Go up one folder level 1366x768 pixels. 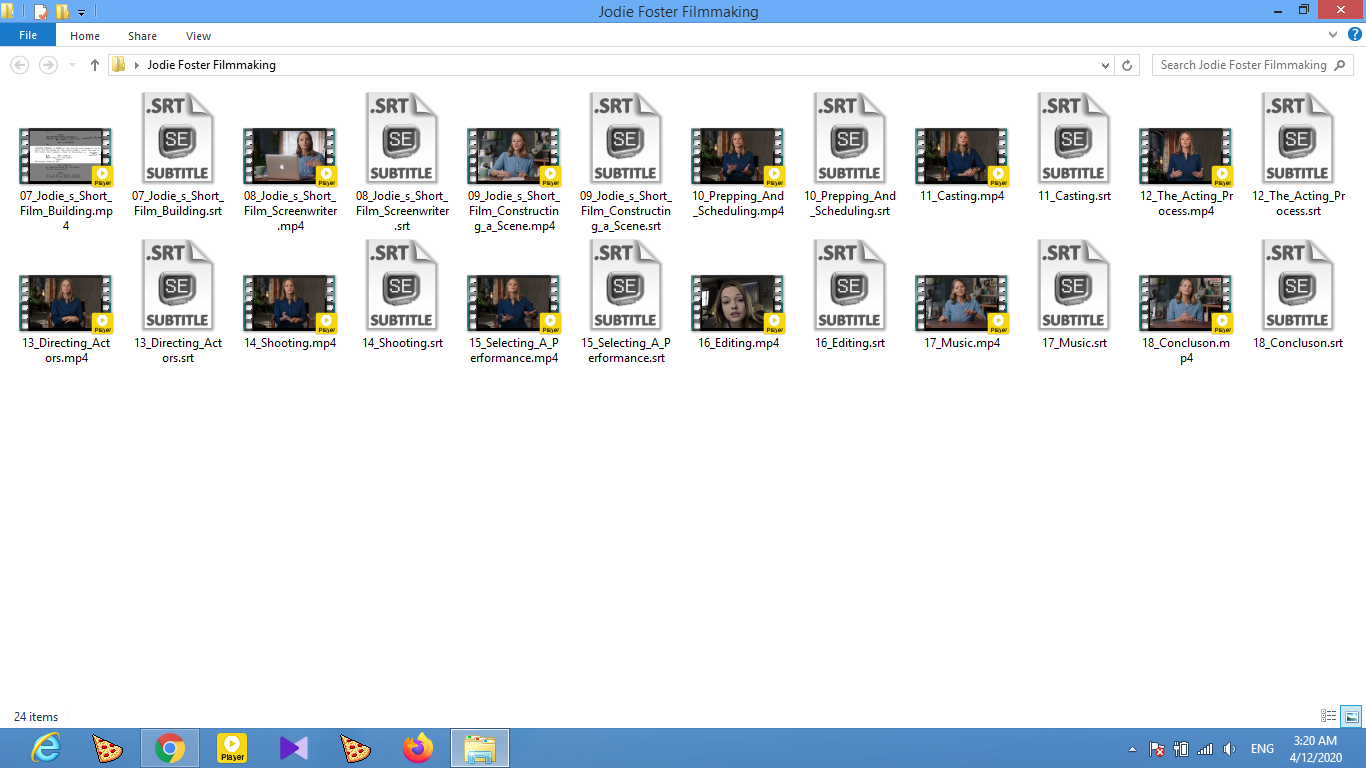pyautogui.click(x=95, y=65)
